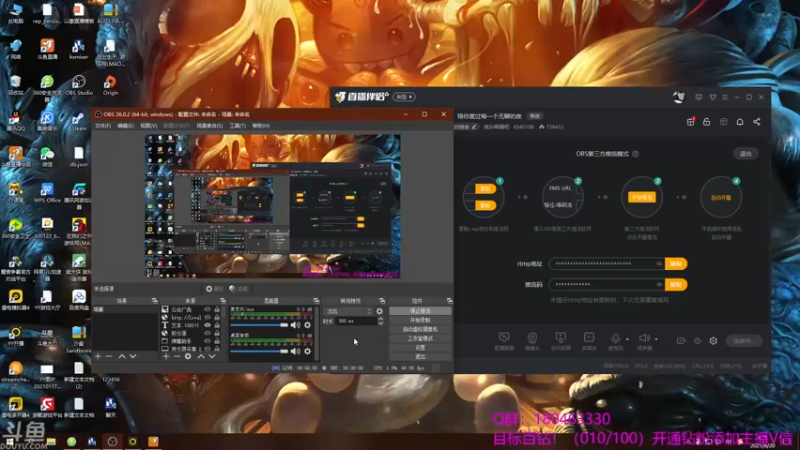The height and width of the screenshot is (450, 800).
Task: Remove the selected source in OBS
Action: tap(177, 356)
